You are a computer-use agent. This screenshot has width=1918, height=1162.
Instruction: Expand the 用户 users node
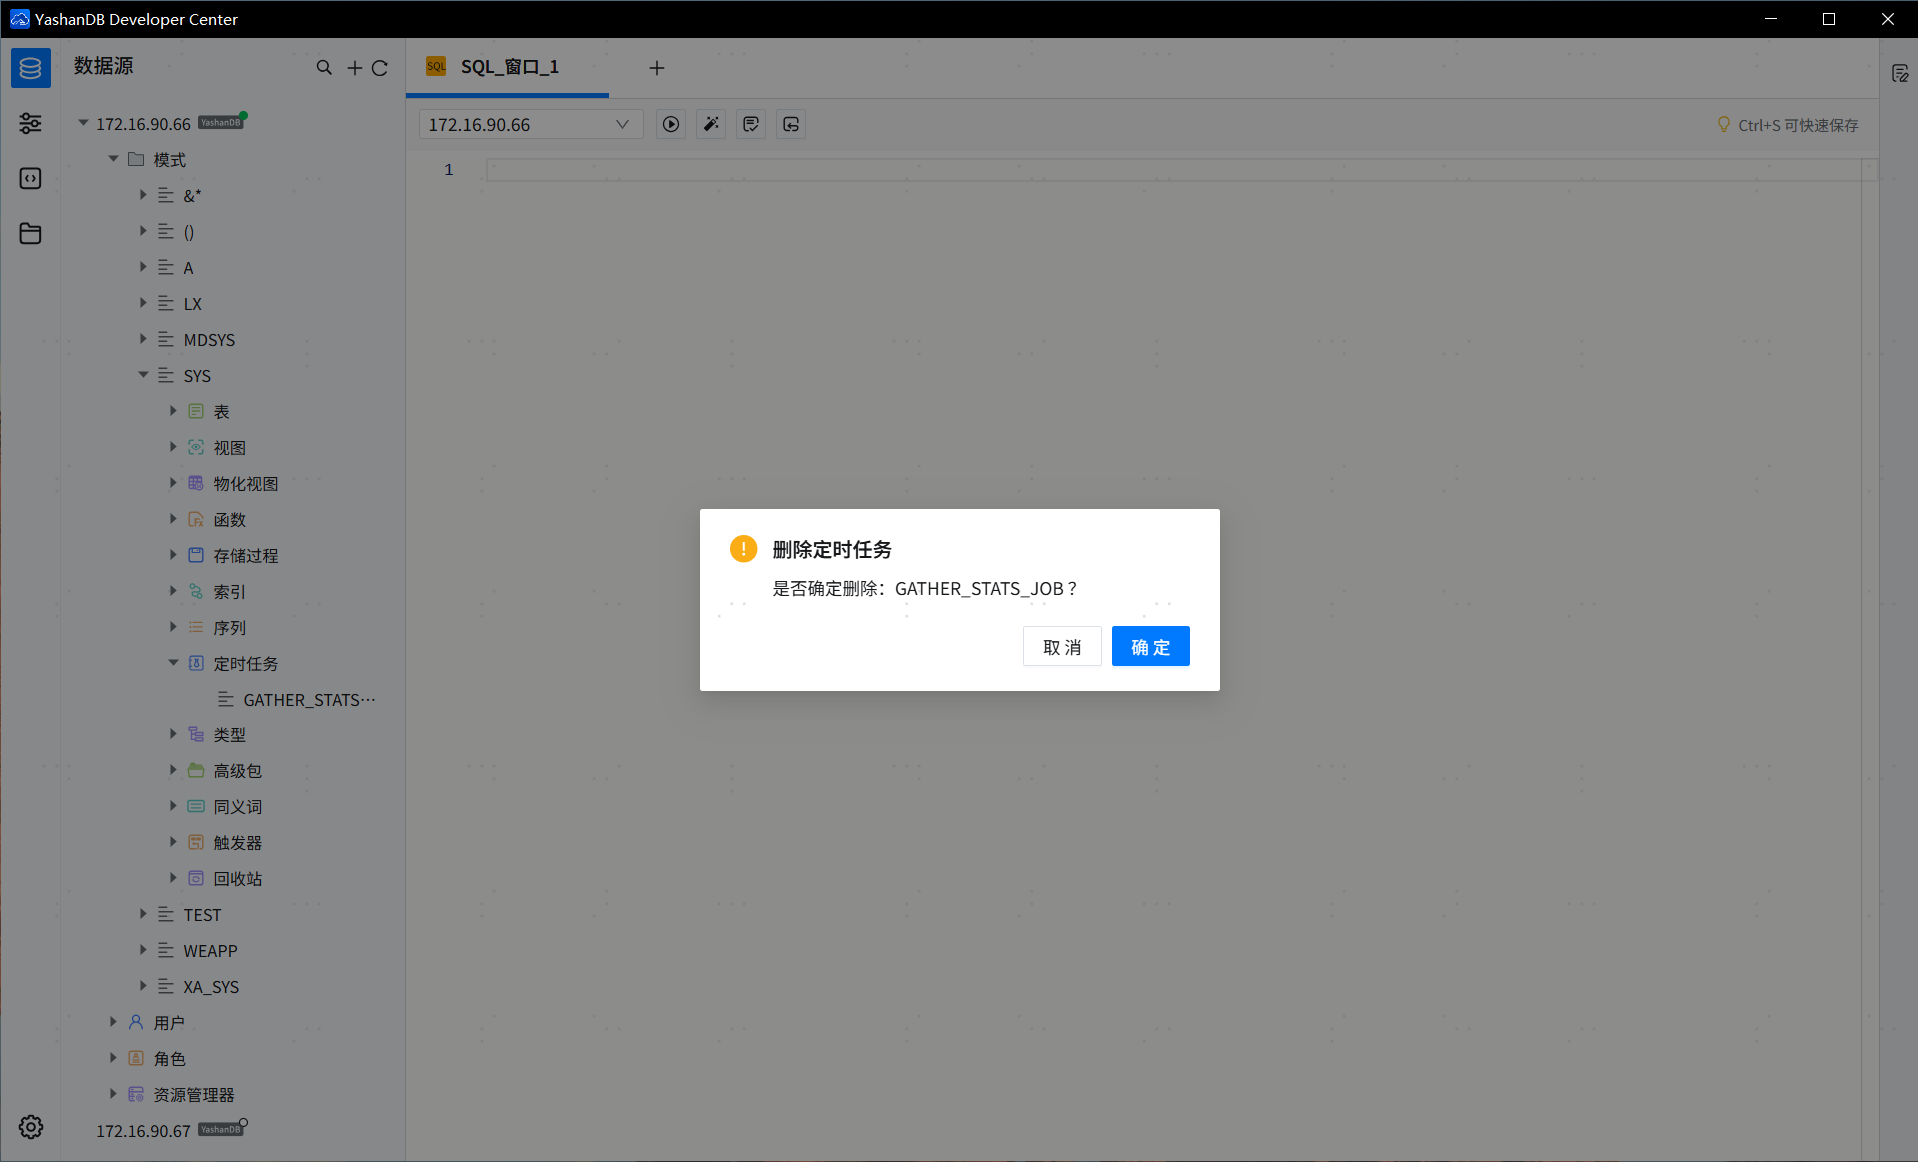[x=113, y=1022]
